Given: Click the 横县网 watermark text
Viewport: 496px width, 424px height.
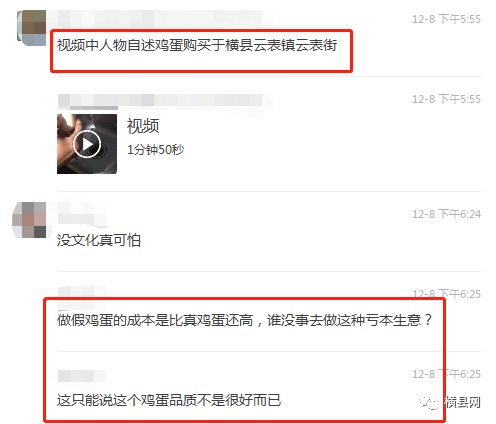Looking at the screenshot, I should coord(462,403).
